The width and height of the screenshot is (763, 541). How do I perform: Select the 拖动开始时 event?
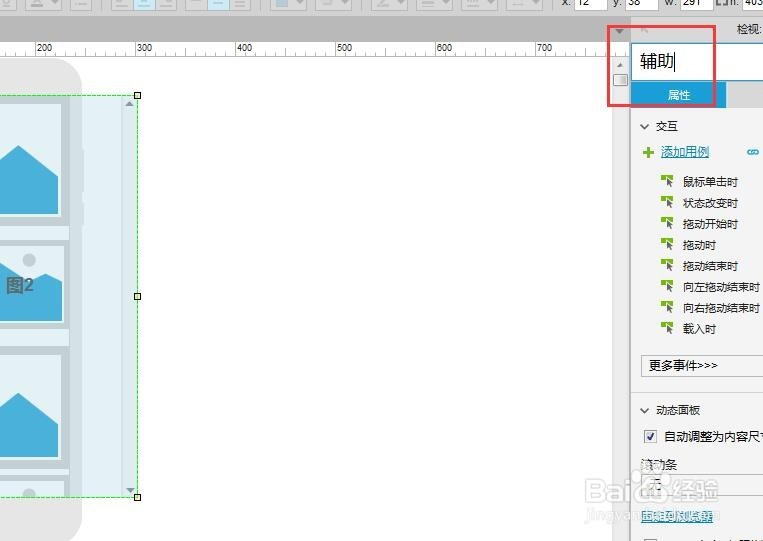(x=710, y=224)
